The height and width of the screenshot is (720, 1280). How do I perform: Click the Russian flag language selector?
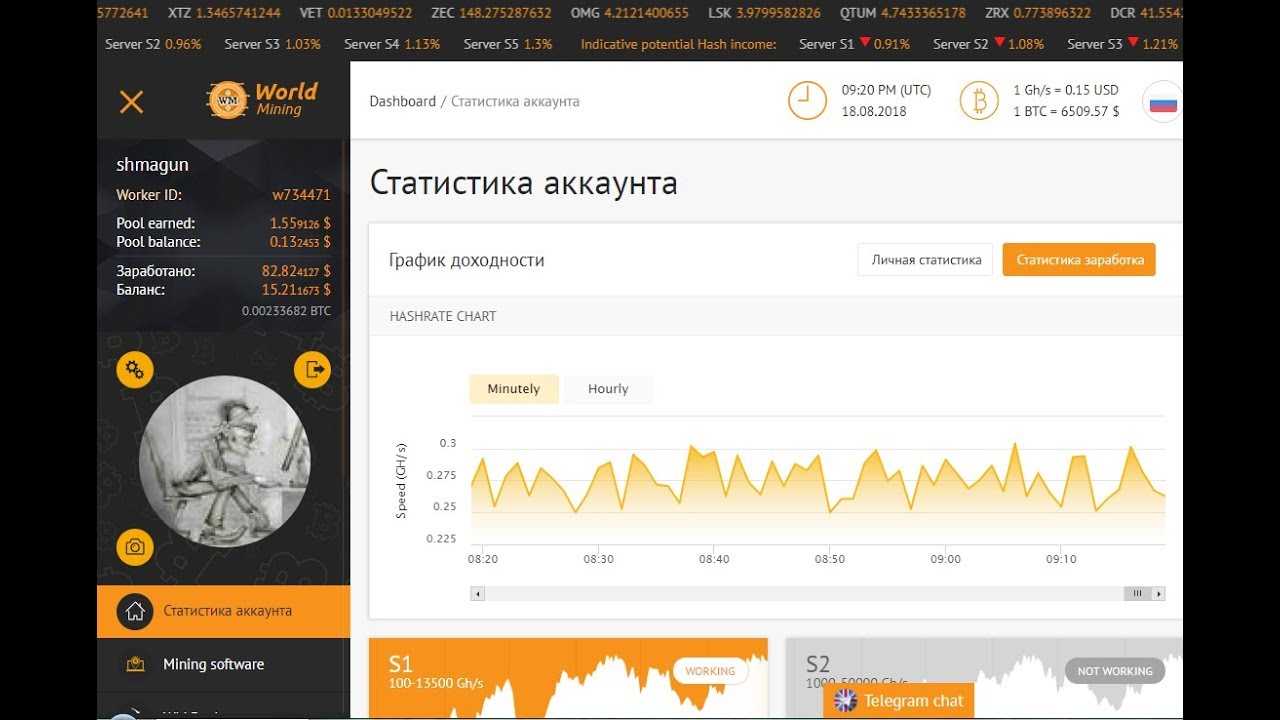1162,102
